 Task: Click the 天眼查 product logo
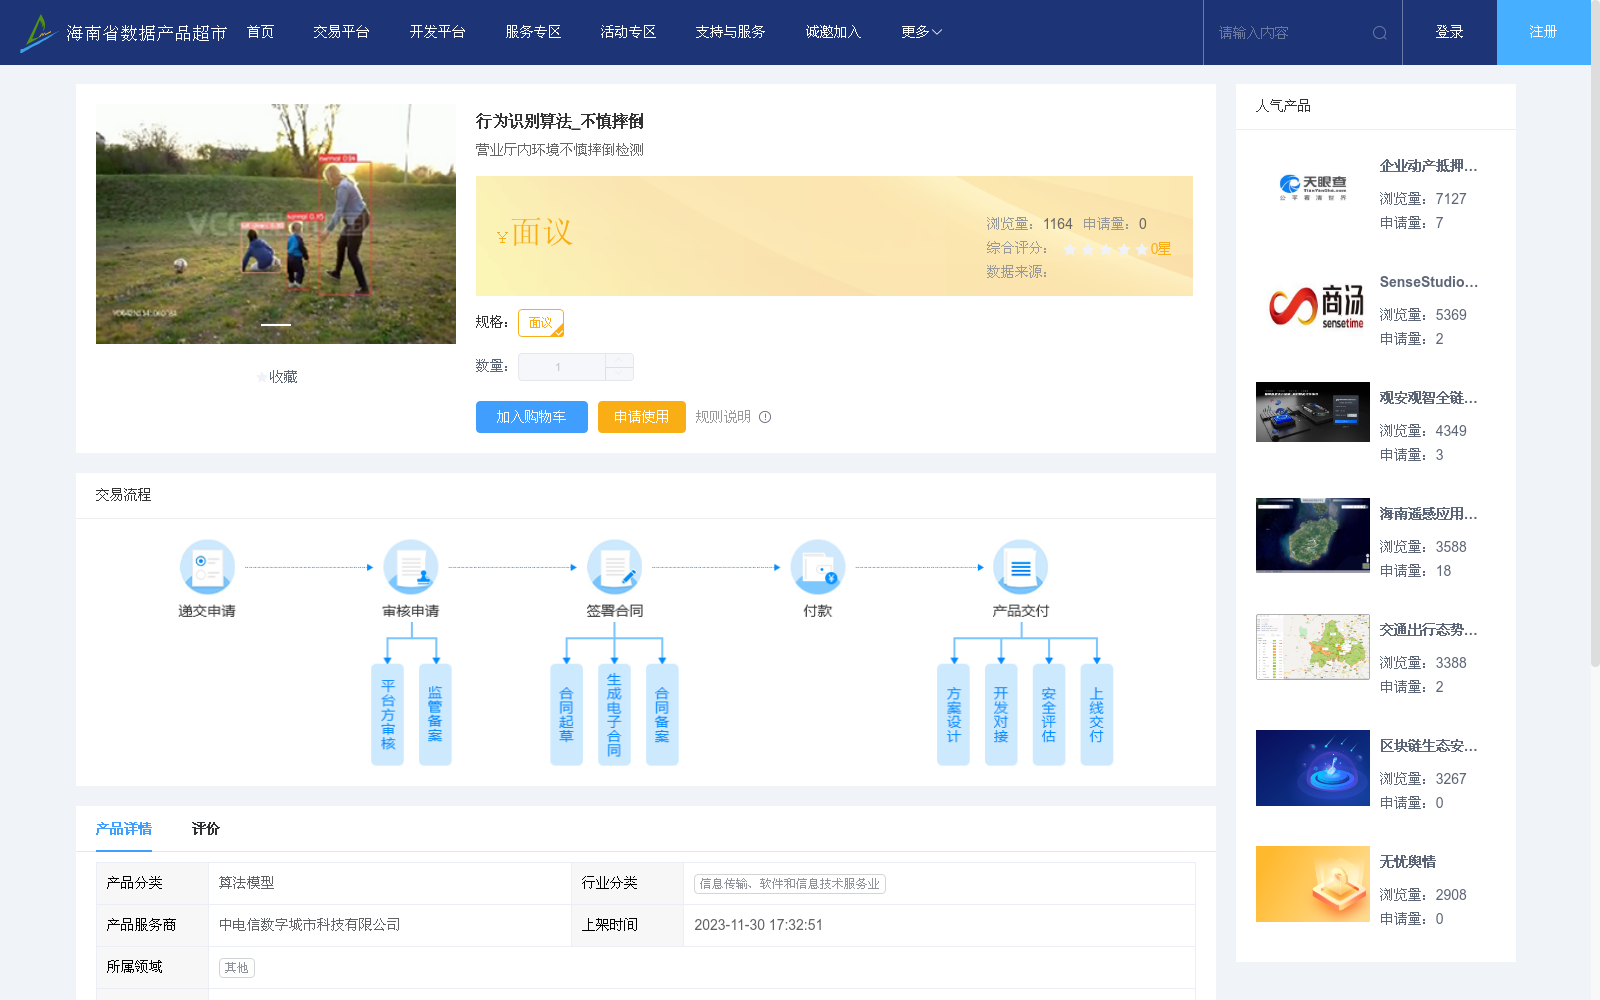pyautogui.click(x=1313, y=186)
